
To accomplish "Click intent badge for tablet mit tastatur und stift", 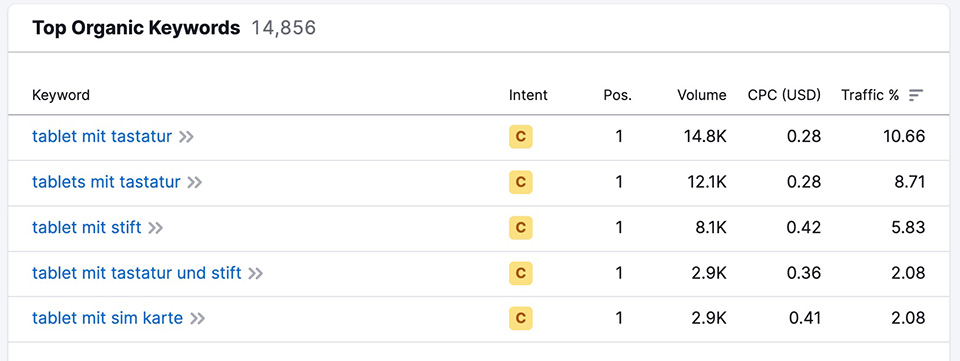I will tap(520, 273).
